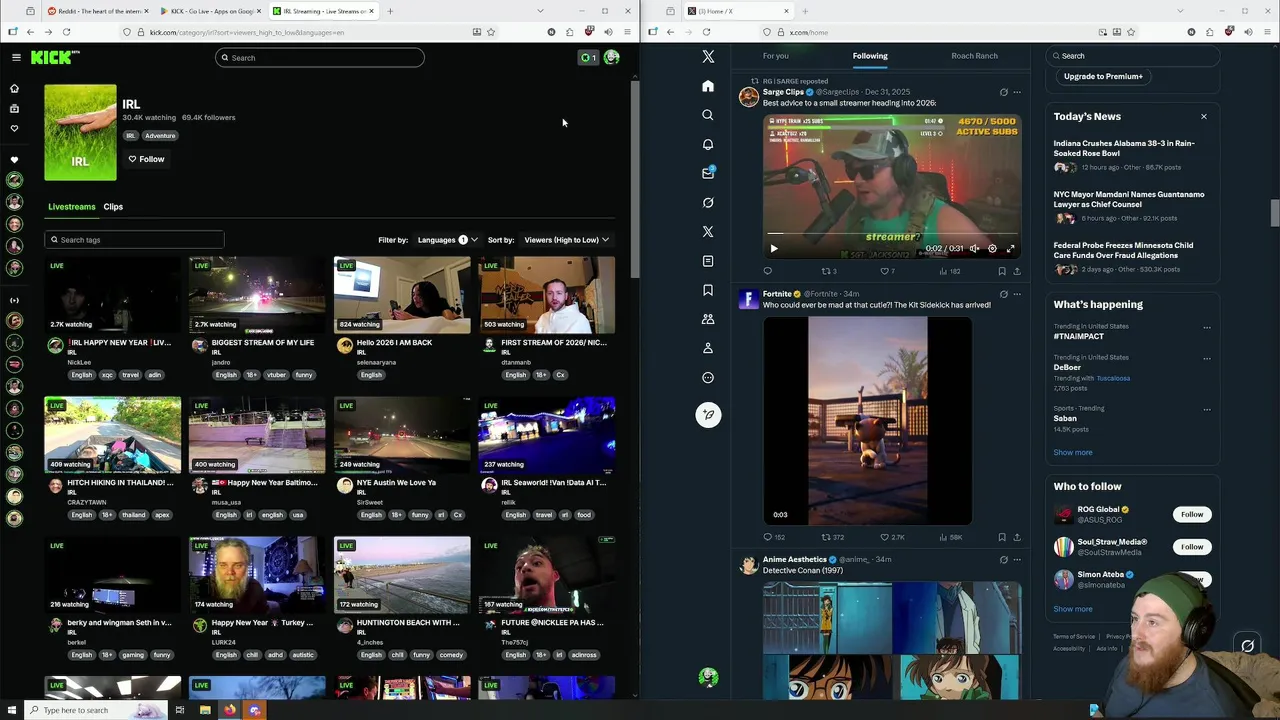Open Sarge Clips video settings gear
The width and height of the screenshot is (1280, 720).
[992, 248]
